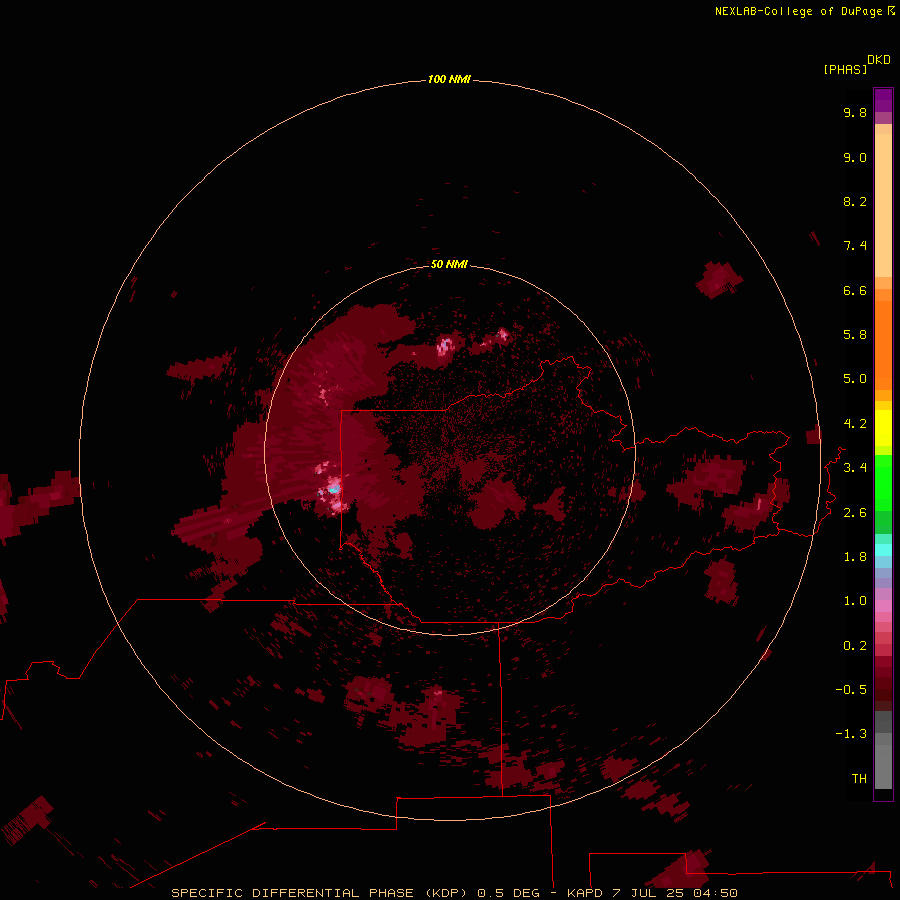Click the 0.2 scale value

[x=855, y=646]
